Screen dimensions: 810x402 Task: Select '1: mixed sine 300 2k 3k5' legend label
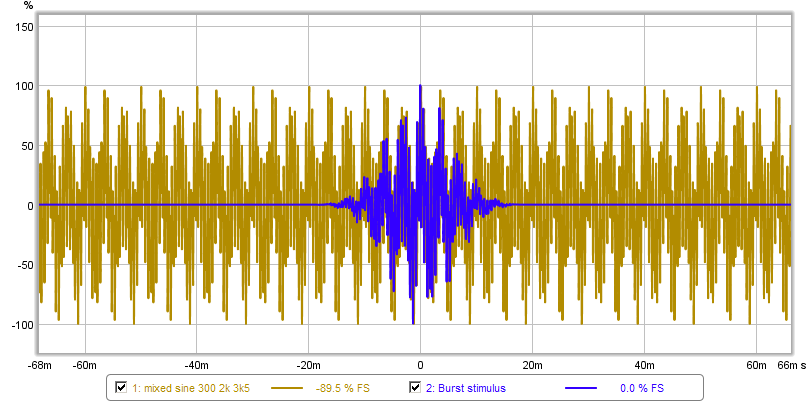191,388
